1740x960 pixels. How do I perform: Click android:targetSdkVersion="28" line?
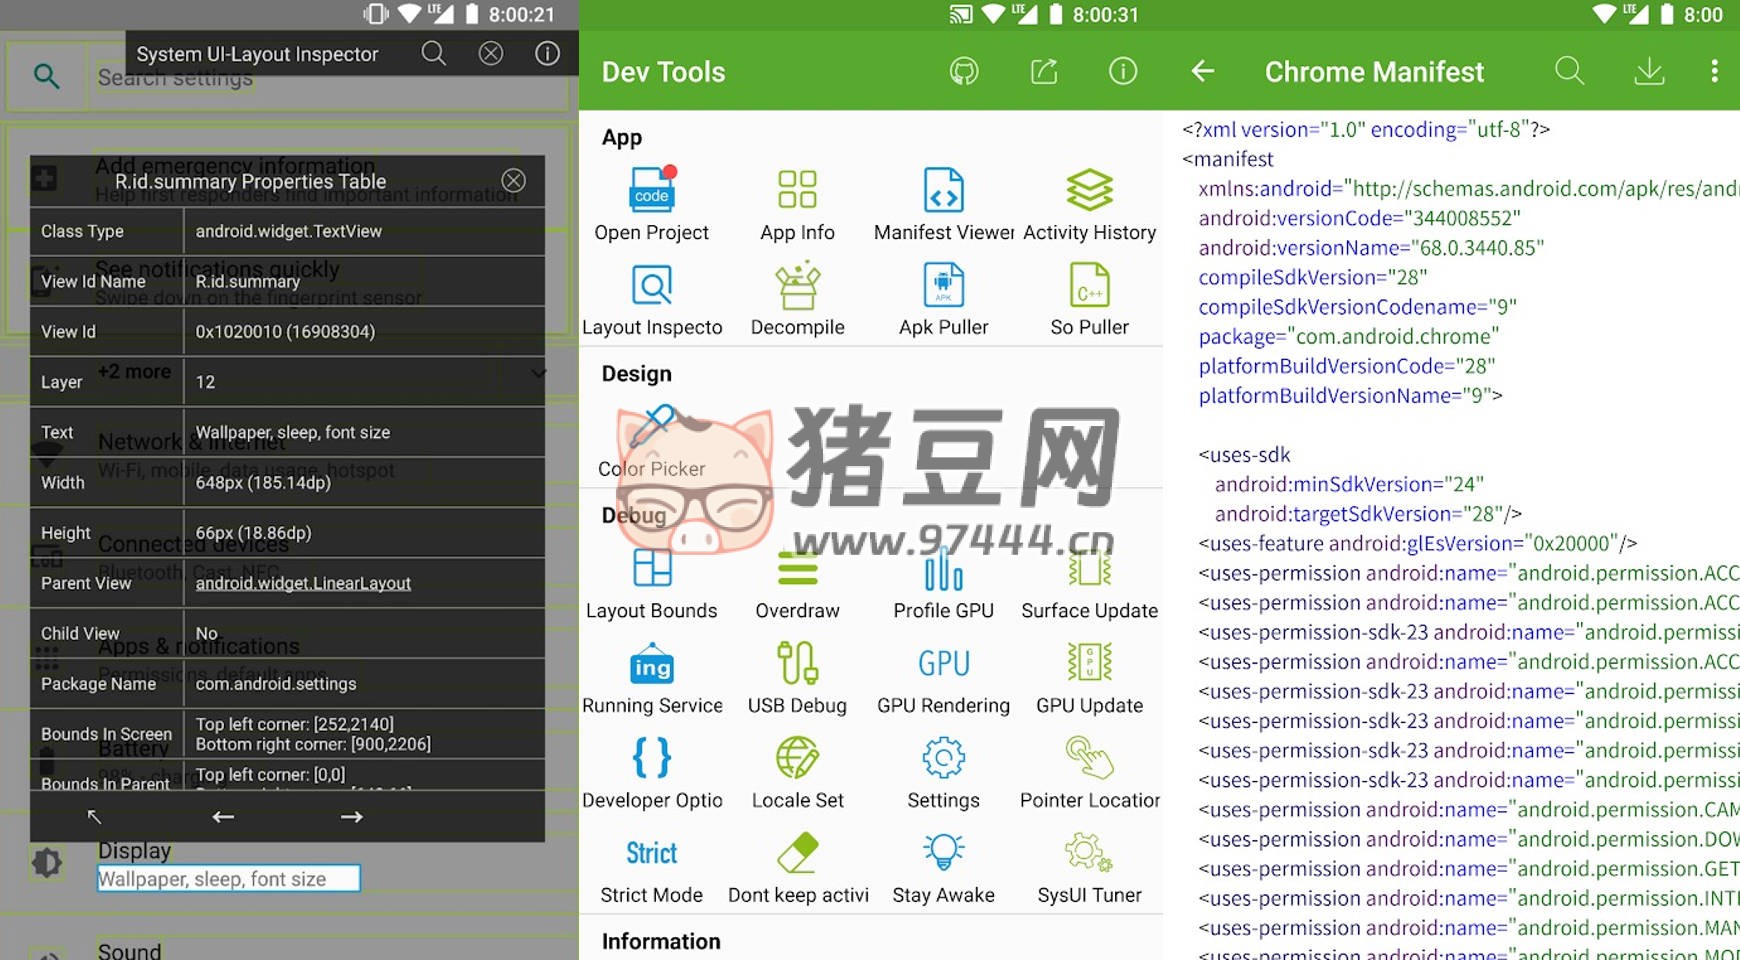point(1367,514)
